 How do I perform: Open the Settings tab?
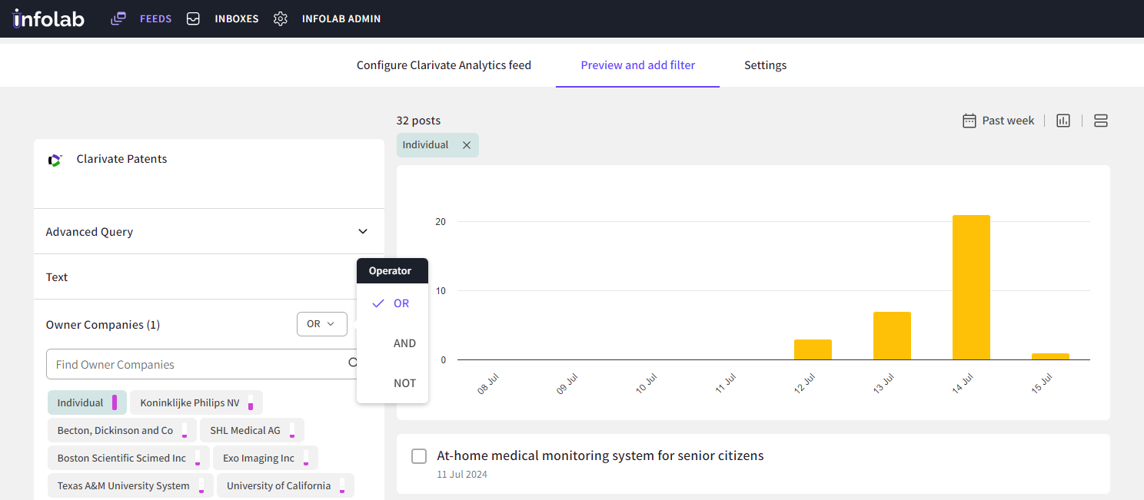pyautogui.click(x=765, y=65)
